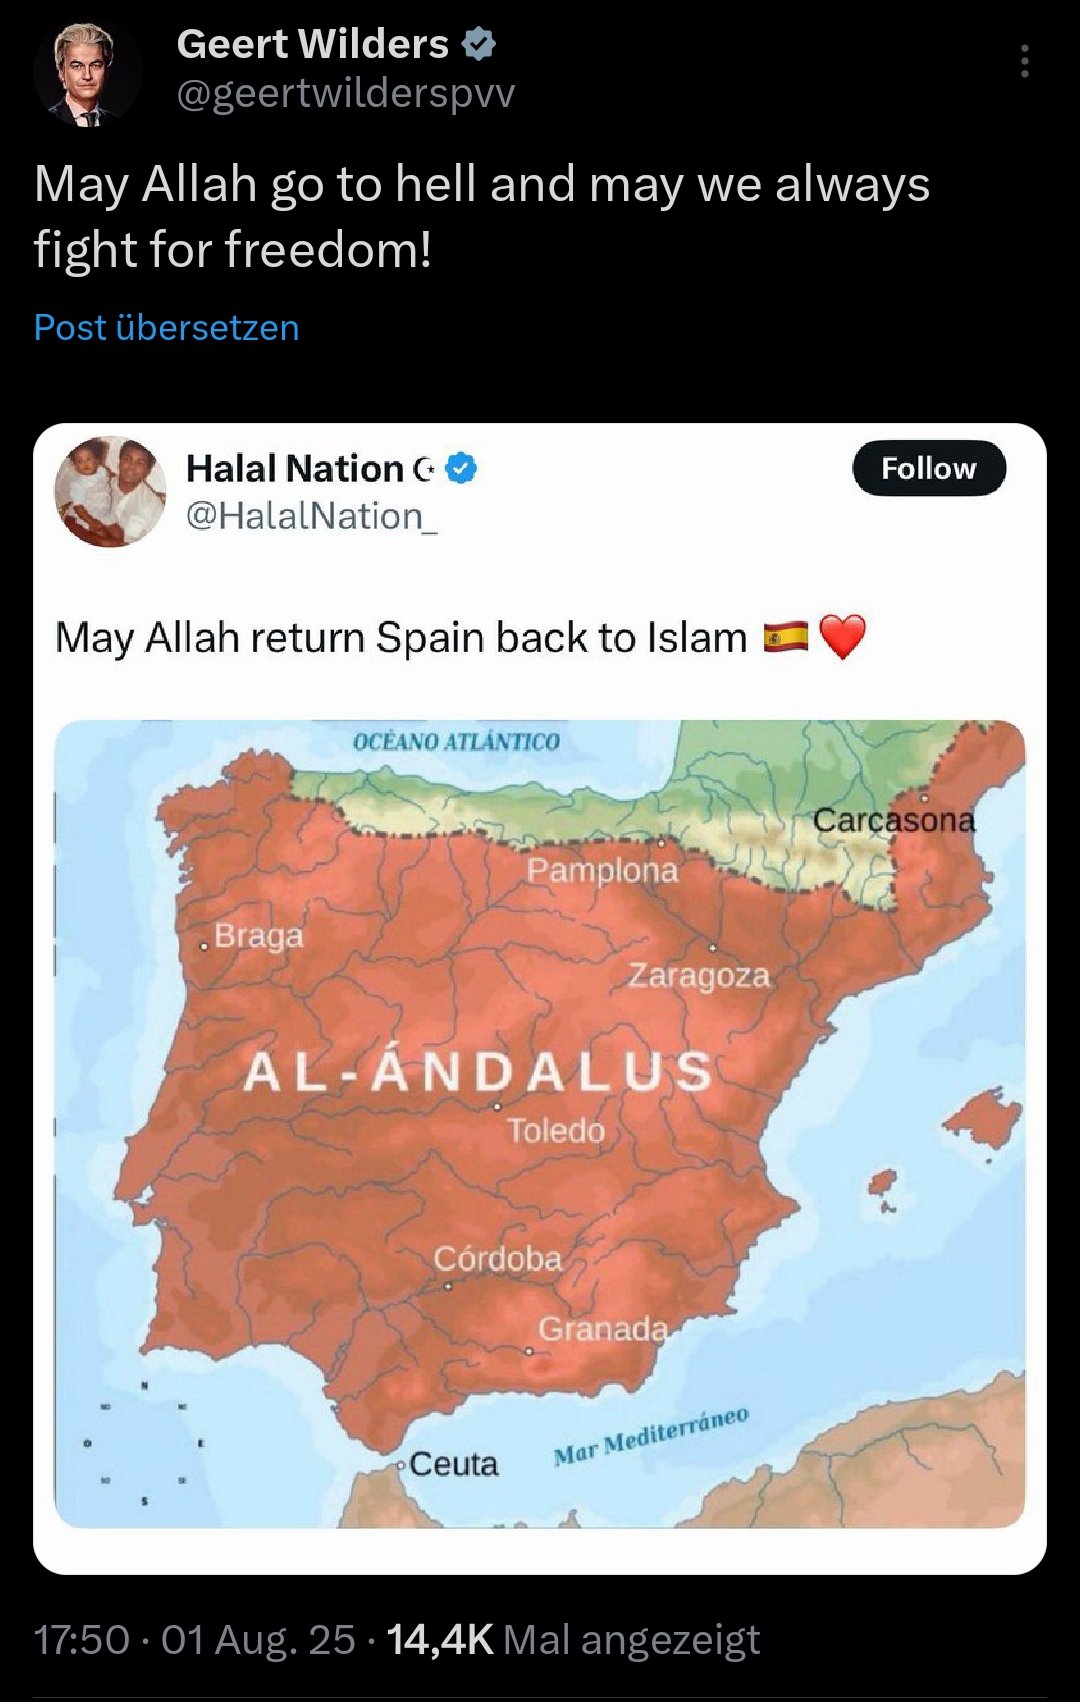The width and height of the screenshot is (1080, 1702).
Task: Tap the @geertwilderspvv handle
Action: [345, 94]
